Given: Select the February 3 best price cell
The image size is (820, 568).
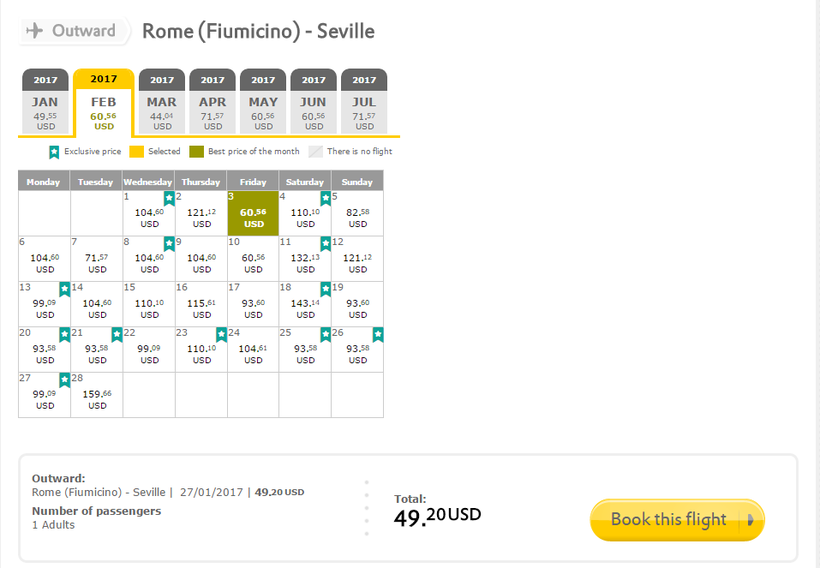Looking at the screenshot, I should tap(253, 213).
